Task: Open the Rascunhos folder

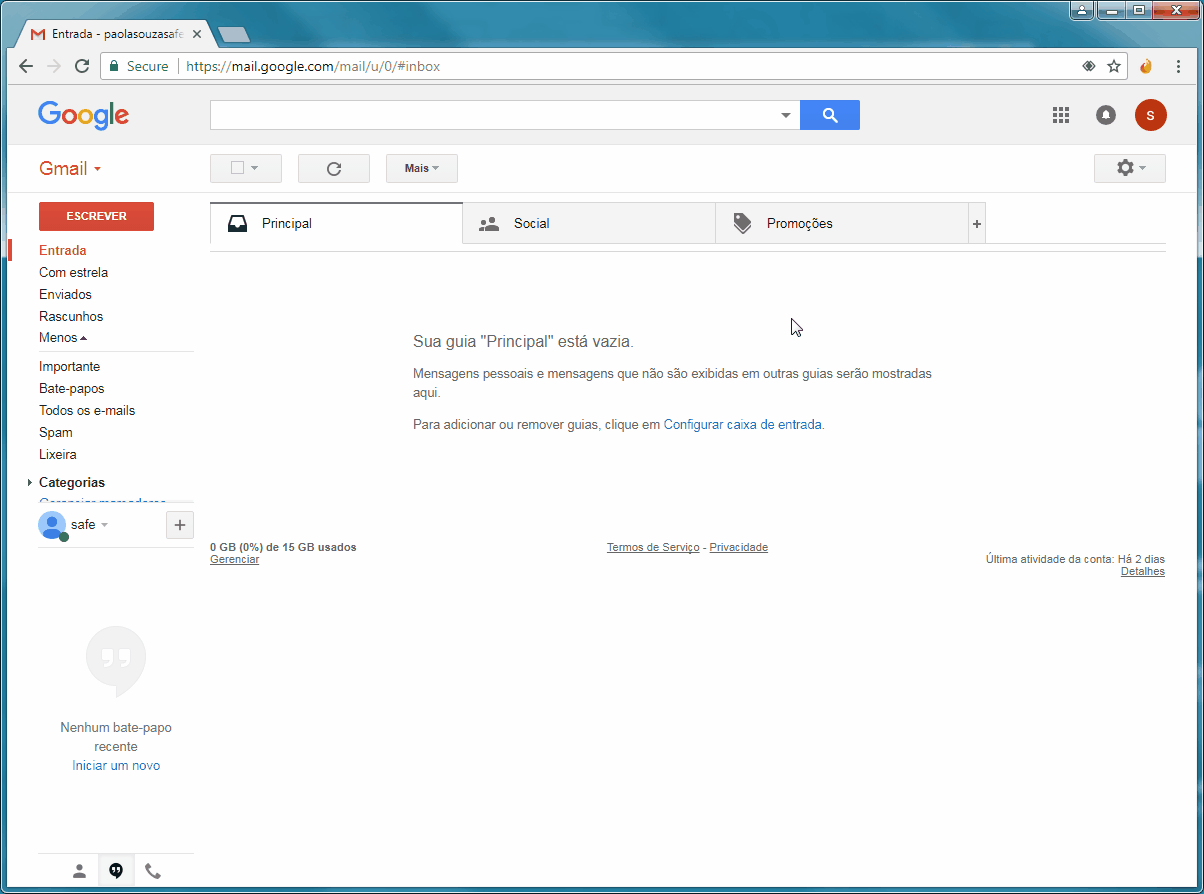Action: pyautogui.click(x=71, y=317)
